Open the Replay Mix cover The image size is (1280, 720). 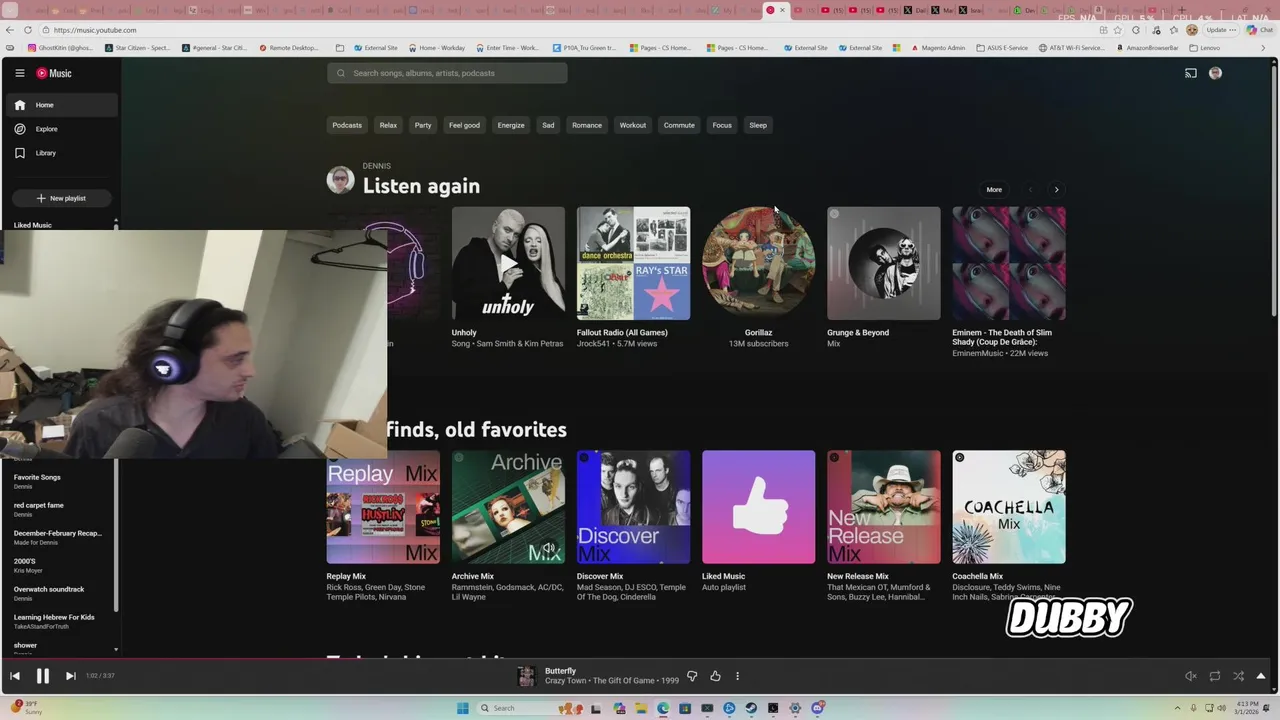pyautogui.click(x=383, y=507)
